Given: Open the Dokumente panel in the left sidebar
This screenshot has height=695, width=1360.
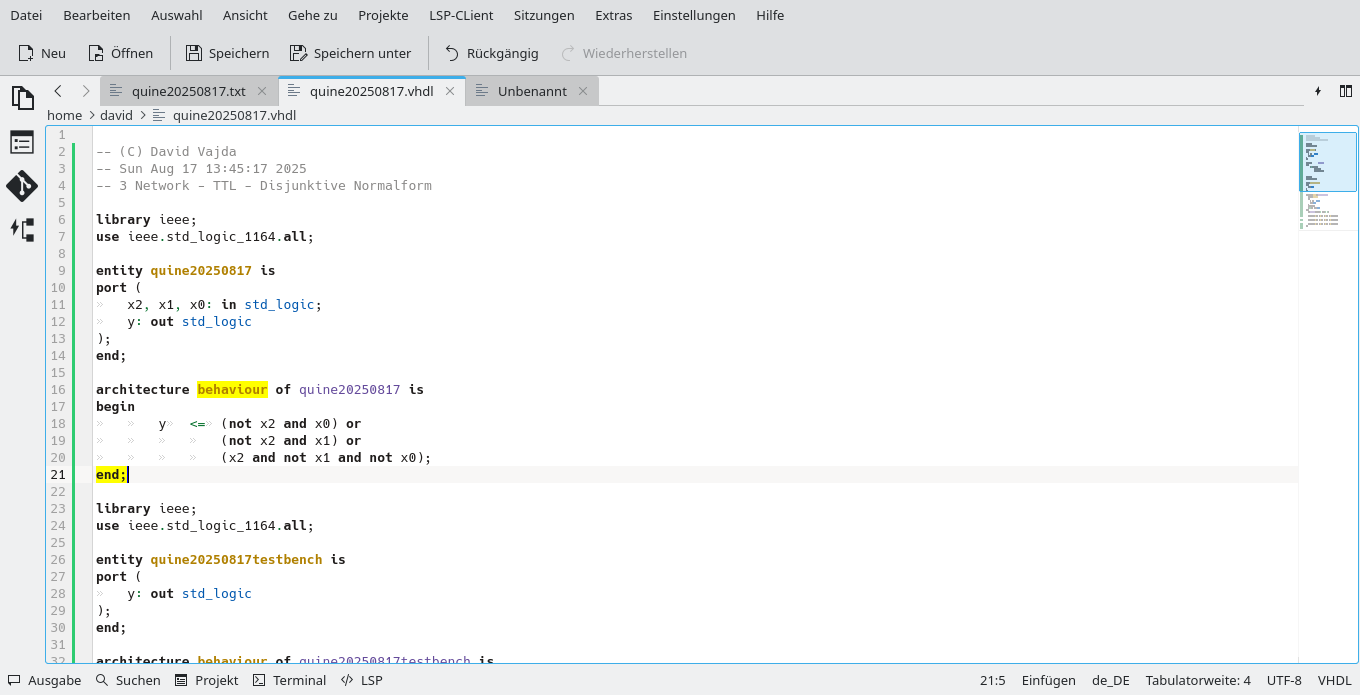Looking at the screenshot, I should pos(22,97).
